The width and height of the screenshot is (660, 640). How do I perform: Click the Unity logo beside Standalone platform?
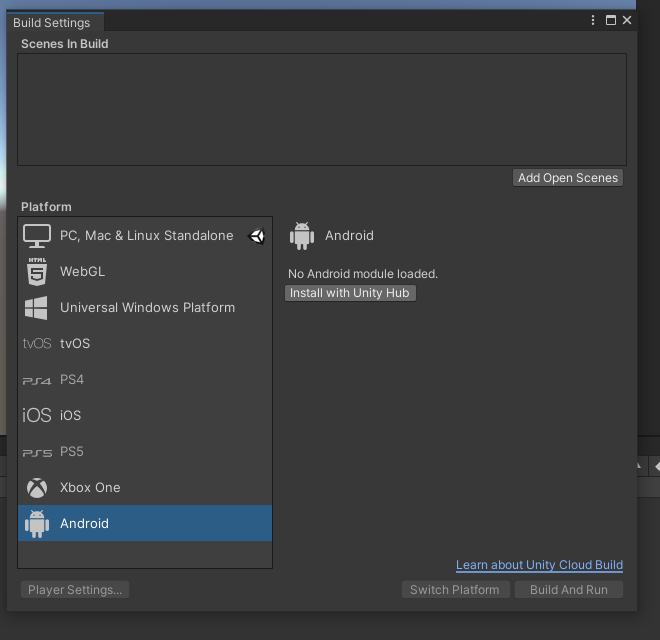[256, 236]
